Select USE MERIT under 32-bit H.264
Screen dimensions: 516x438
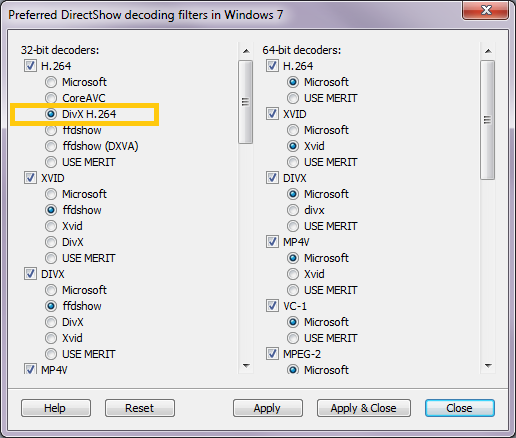(51, 162)
